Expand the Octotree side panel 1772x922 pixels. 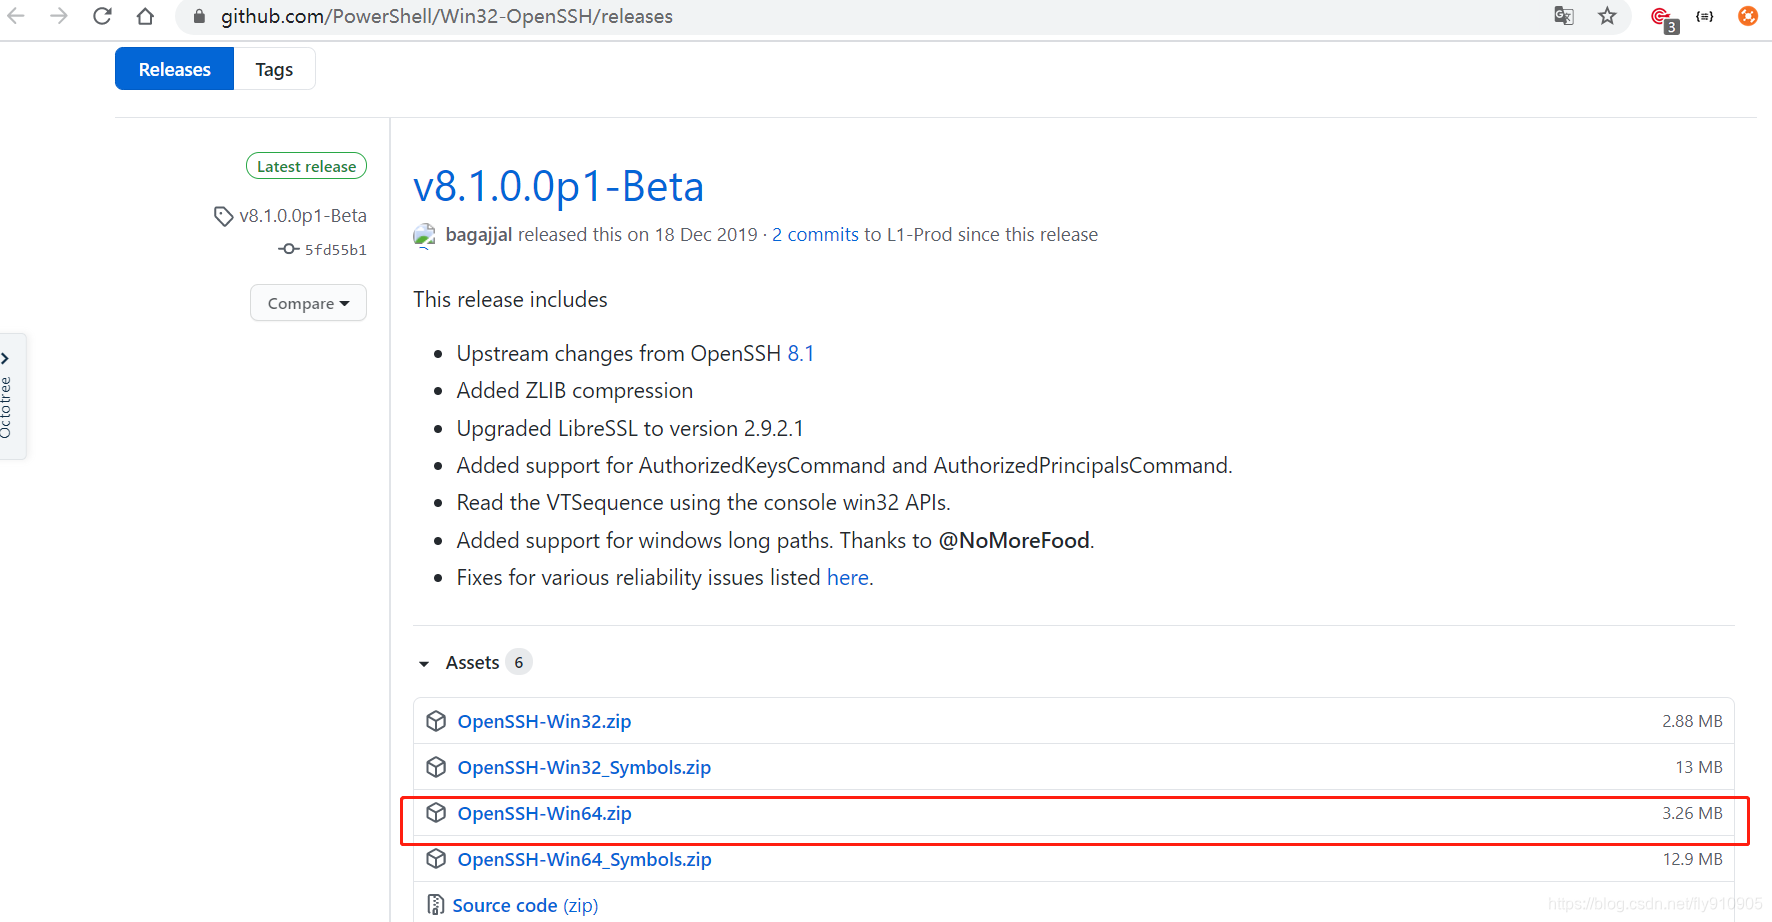coord(7,358)
